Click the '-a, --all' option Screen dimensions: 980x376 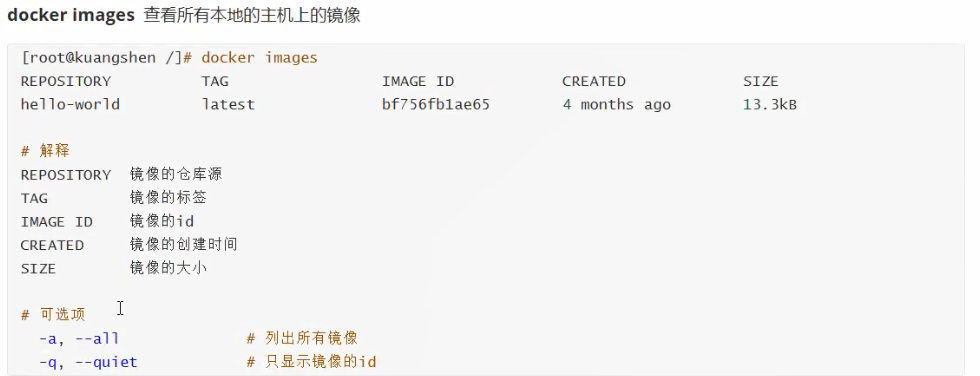point(79,339)
